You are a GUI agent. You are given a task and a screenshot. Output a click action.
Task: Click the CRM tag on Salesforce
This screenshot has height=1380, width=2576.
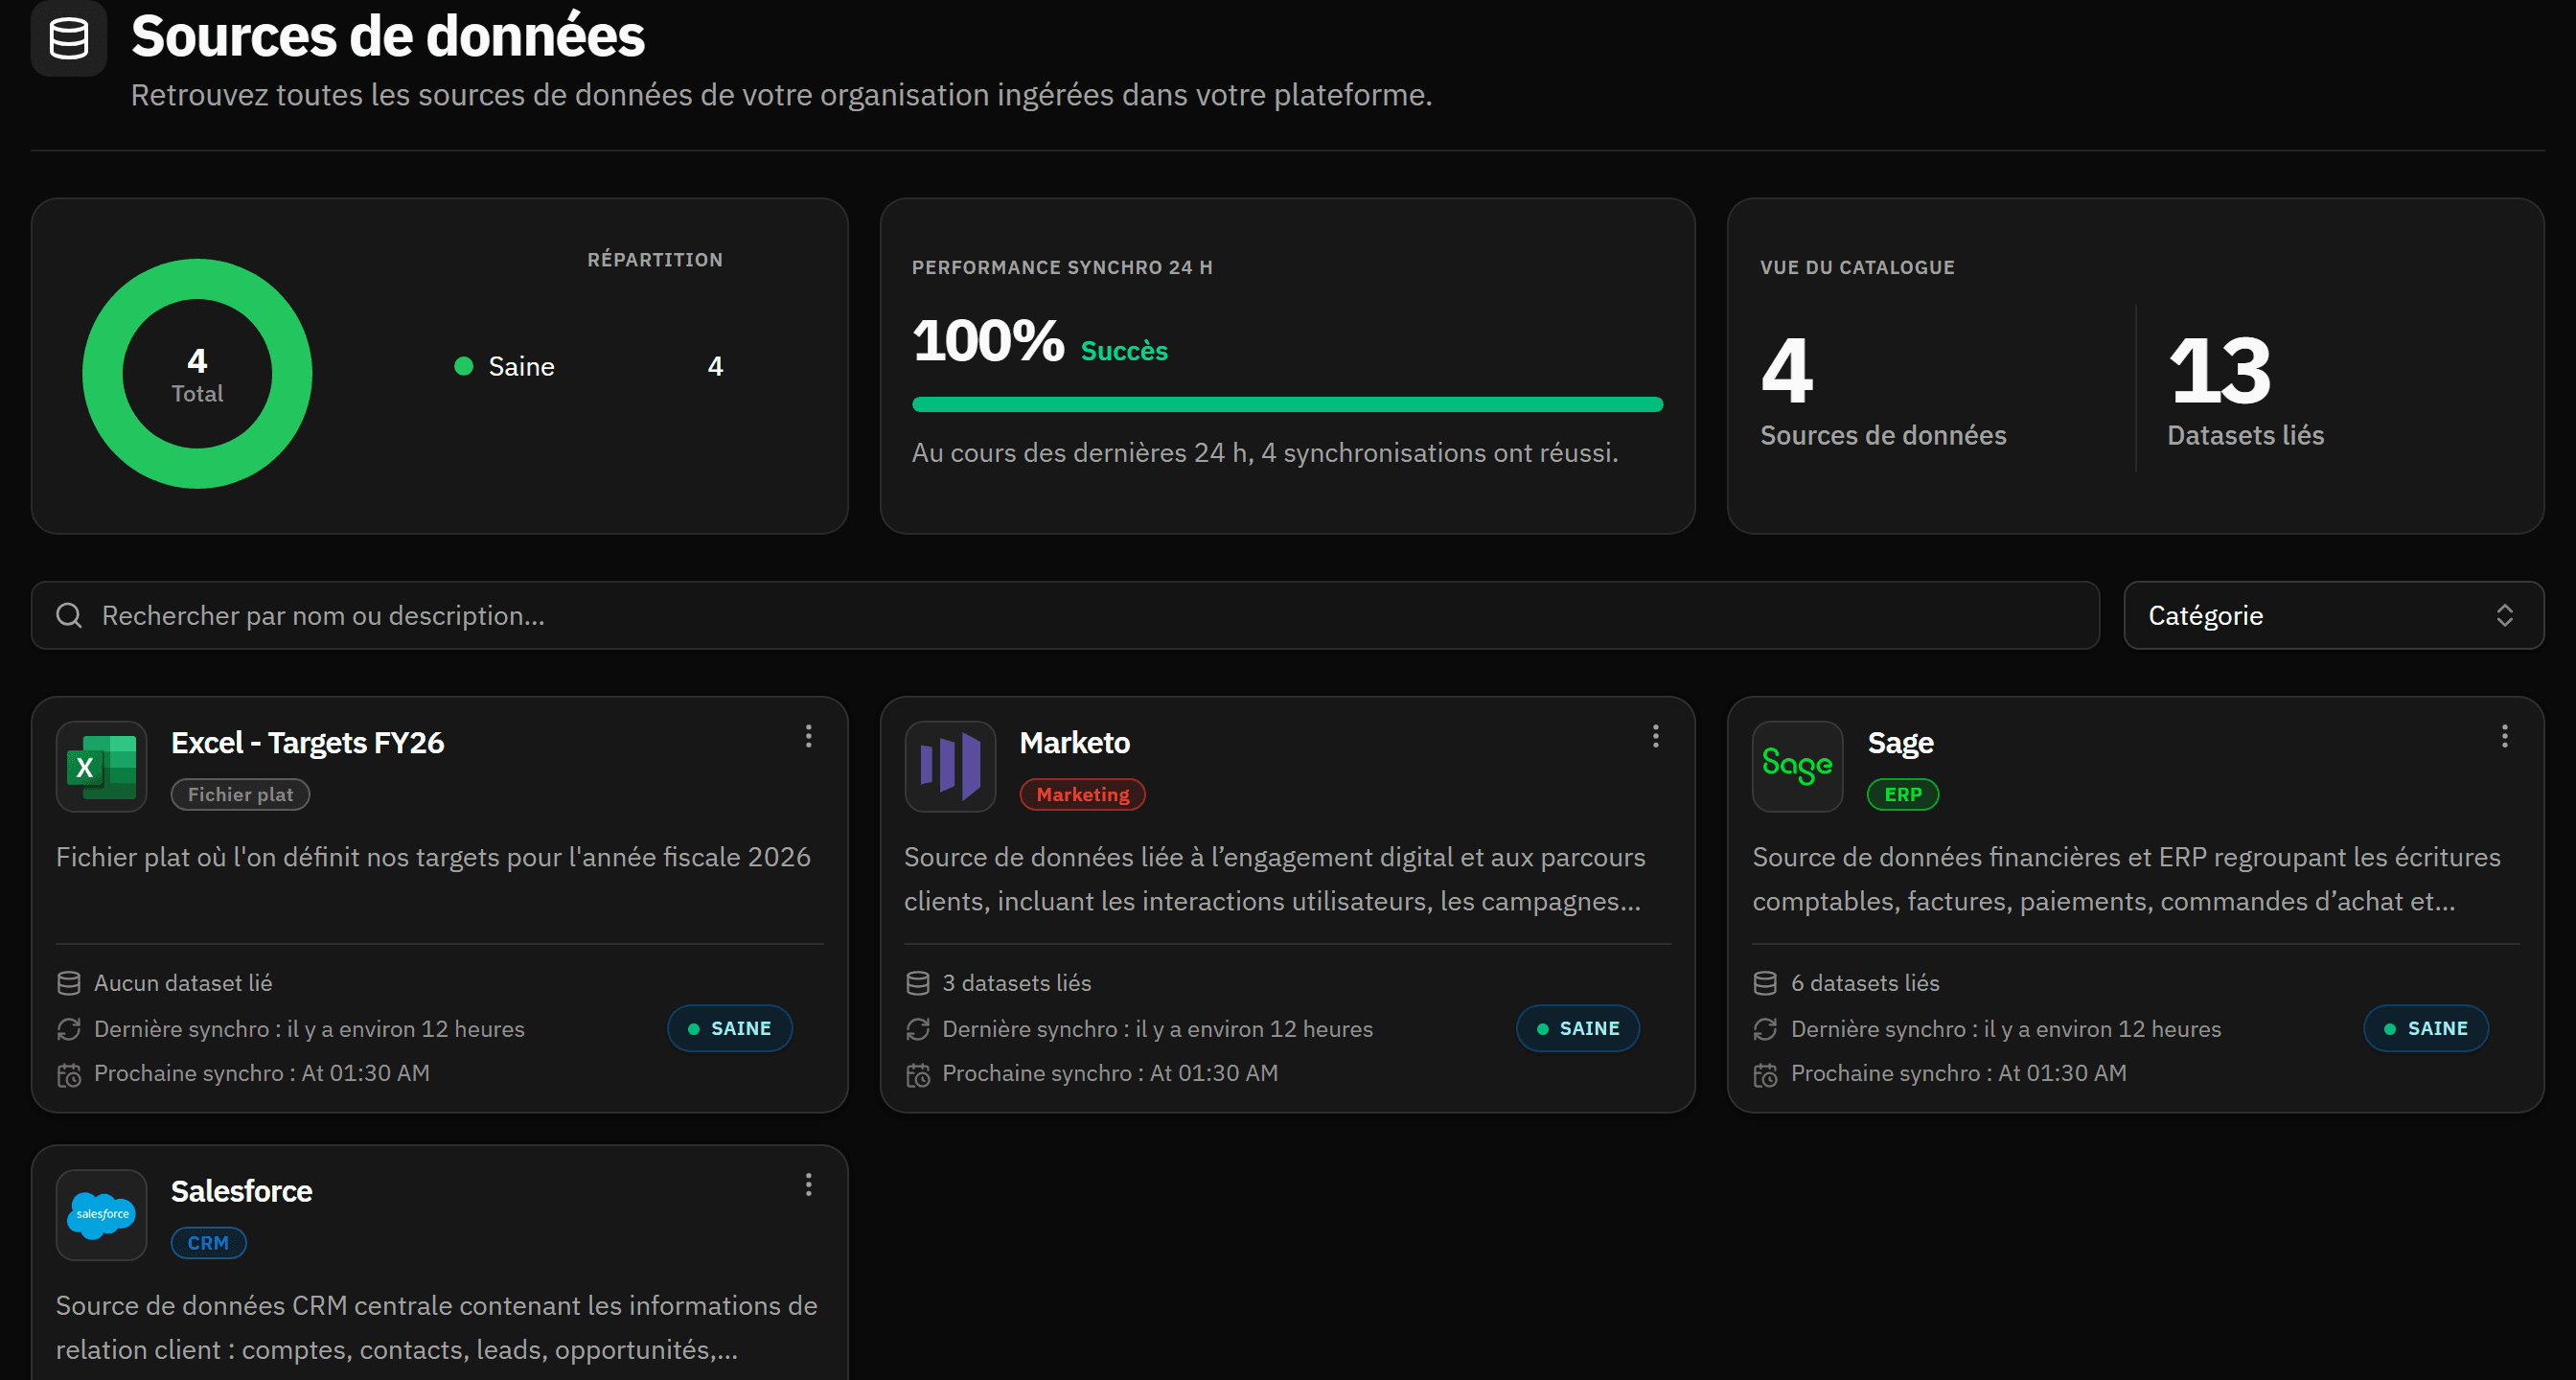[x=208, y=1242]
